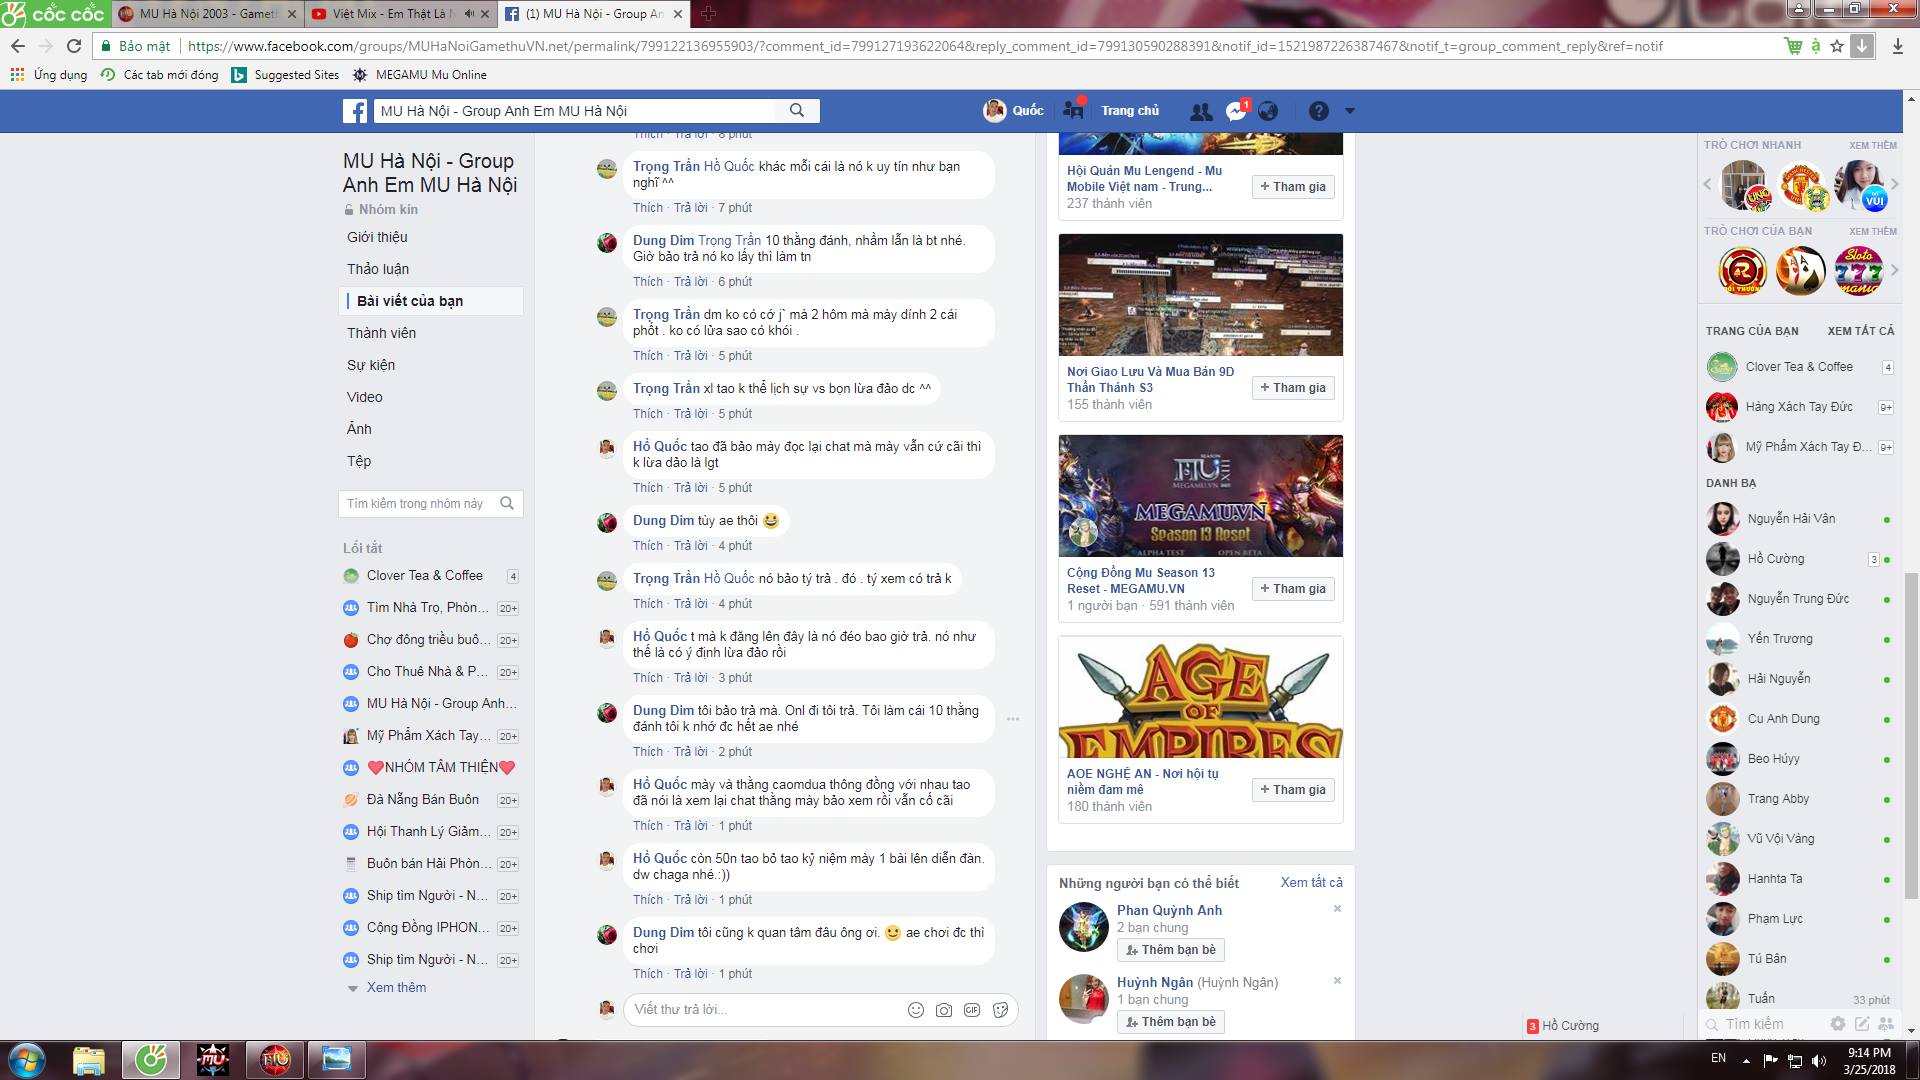Open chat with Nguyễn Hải Vân
The height and width of the screenshot is (1080, 1920).
coord(1798,519)
